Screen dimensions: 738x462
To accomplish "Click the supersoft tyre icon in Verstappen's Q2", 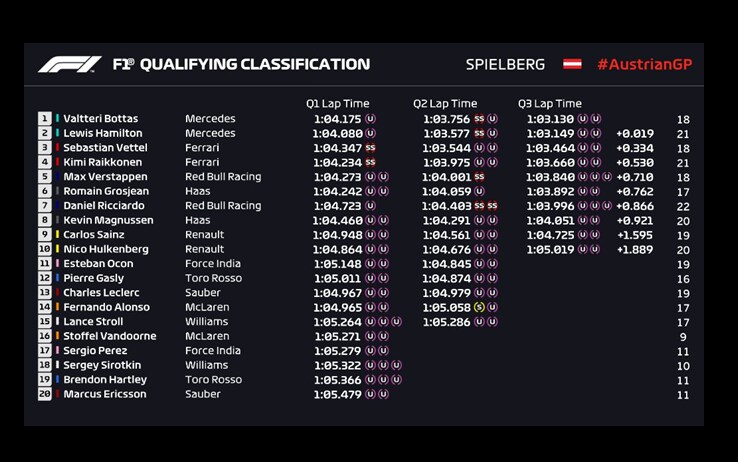I will 479,177.
